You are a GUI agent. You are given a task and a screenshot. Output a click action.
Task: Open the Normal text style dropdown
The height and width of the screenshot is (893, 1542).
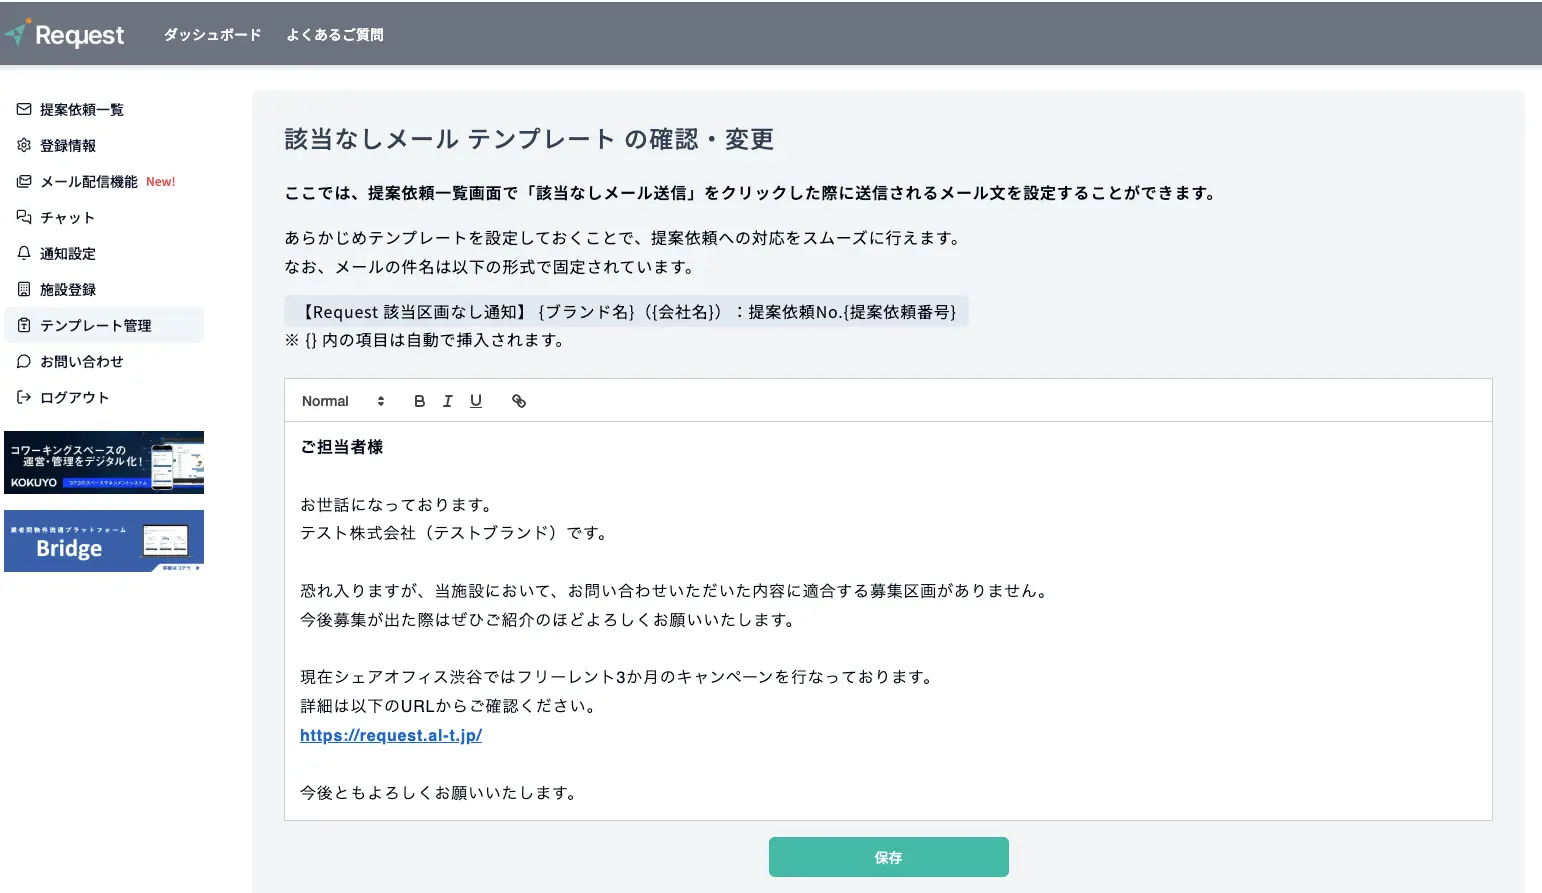(343, 401)
